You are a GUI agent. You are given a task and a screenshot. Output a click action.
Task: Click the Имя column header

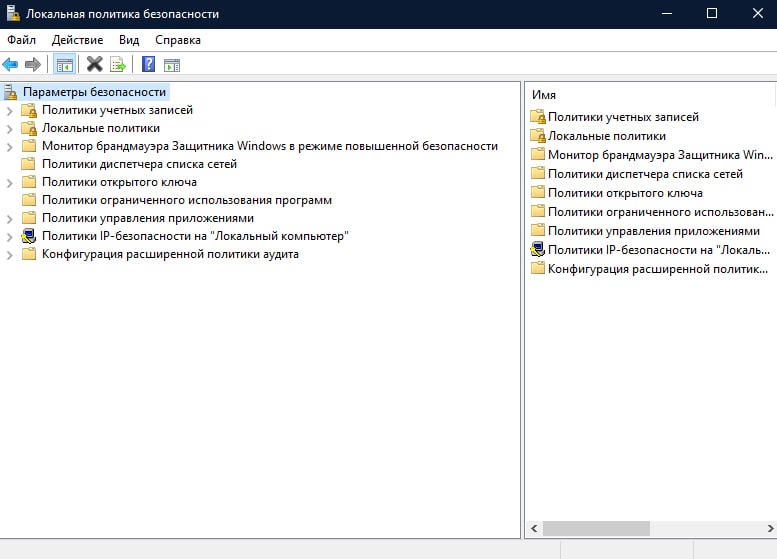[x=544, y=95]
